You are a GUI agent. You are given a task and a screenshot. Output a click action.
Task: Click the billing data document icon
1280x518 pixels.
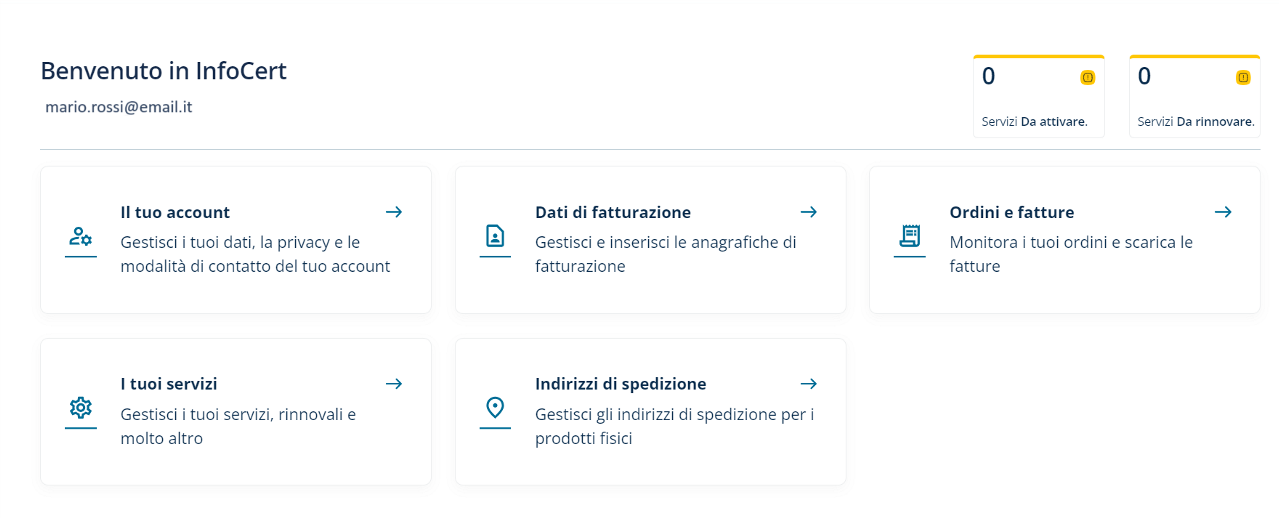click(495, 237)
